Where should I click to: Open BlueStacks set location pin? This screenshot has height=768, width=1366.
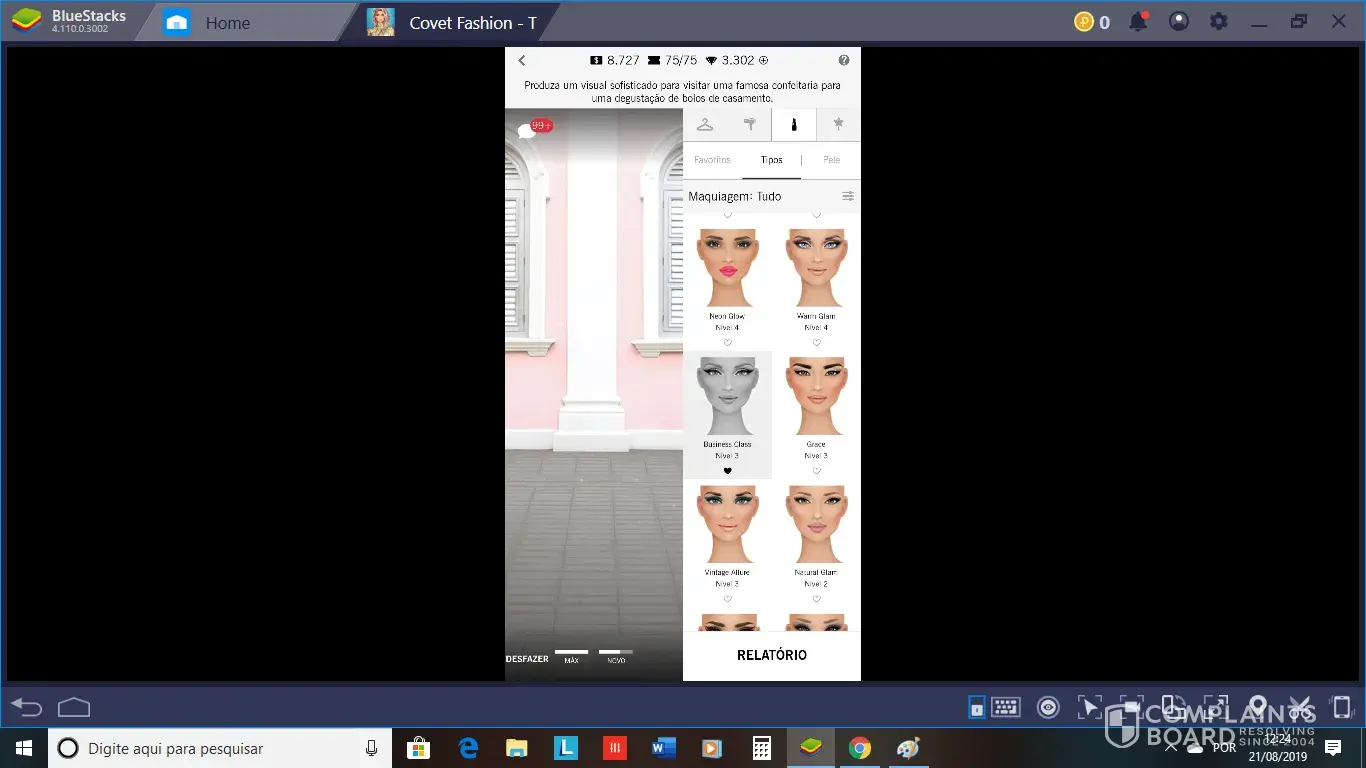(1258, 707)
